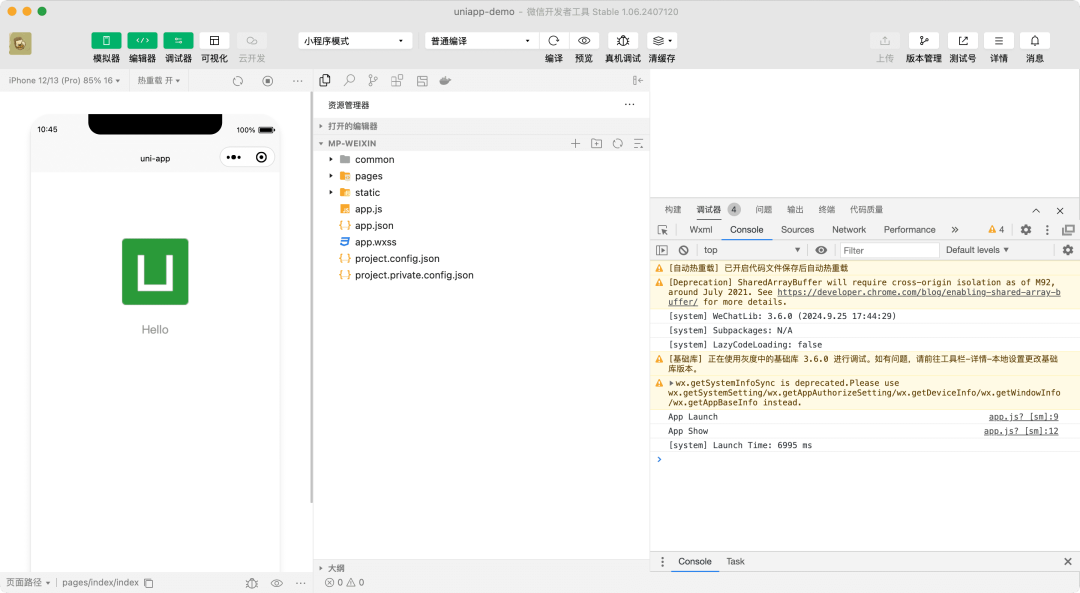This screenshot has height=593, width=1080.
Task: Select the Wxml devtools tab
Action: coord(700,229)
